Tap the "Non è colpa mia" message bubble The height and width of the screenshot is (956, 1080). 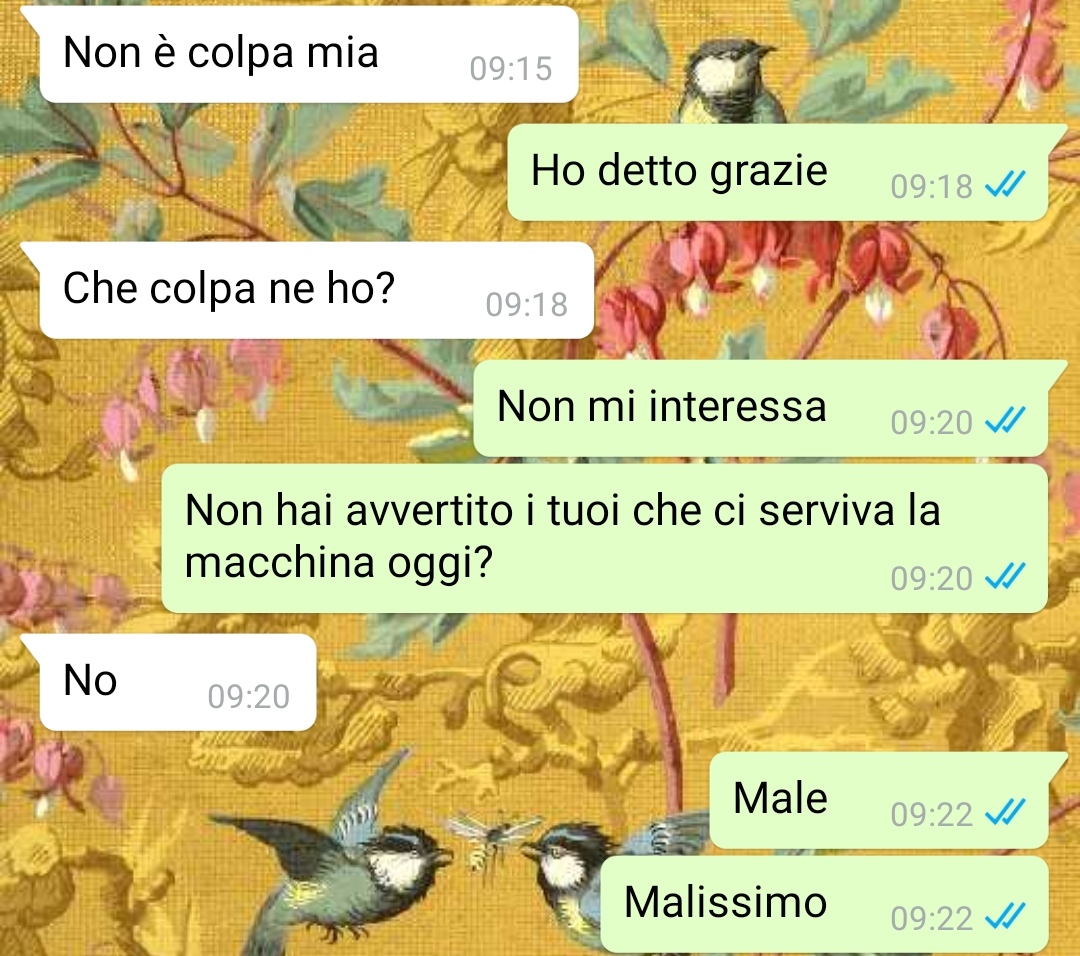pos(309,54)
